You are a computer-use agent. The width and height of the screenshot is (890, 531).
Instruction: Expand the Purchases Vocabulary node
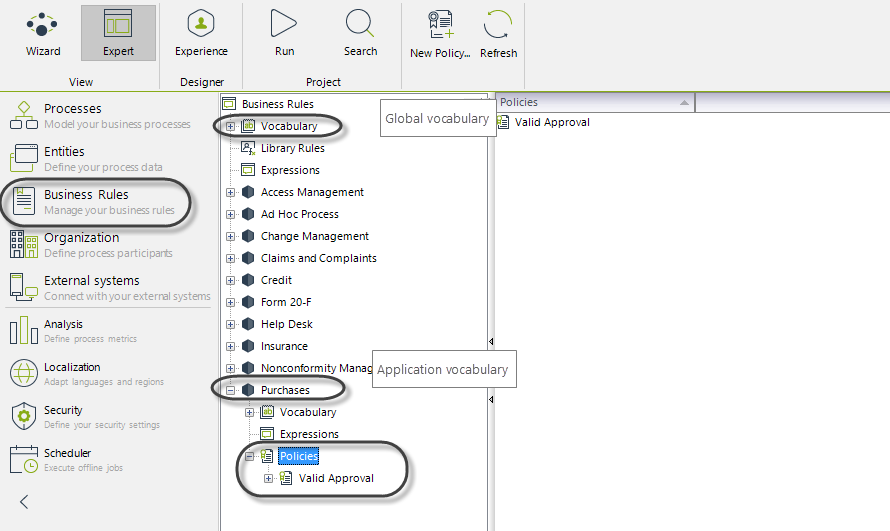point(249,412)
